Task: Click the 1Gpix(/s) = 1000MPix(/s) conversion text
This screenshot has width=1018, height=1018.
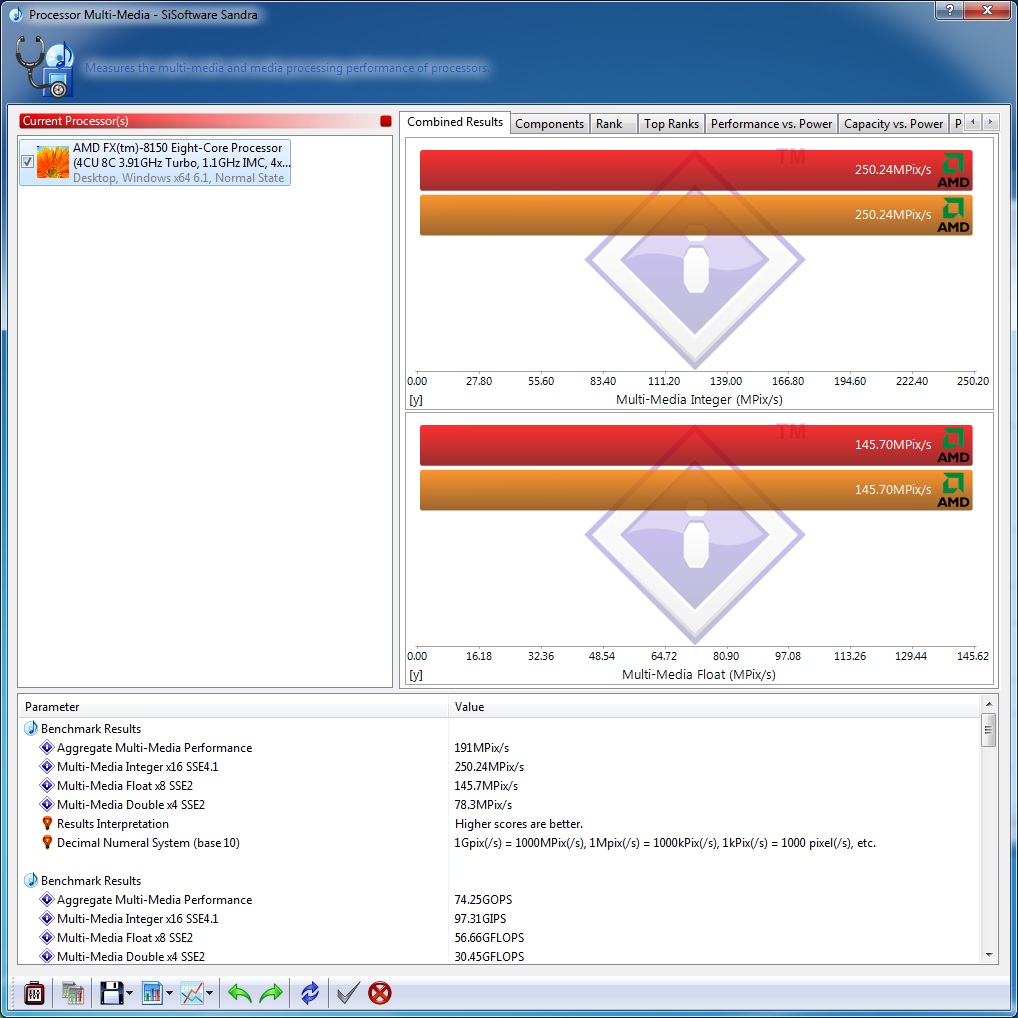Action: coord(665,843)
